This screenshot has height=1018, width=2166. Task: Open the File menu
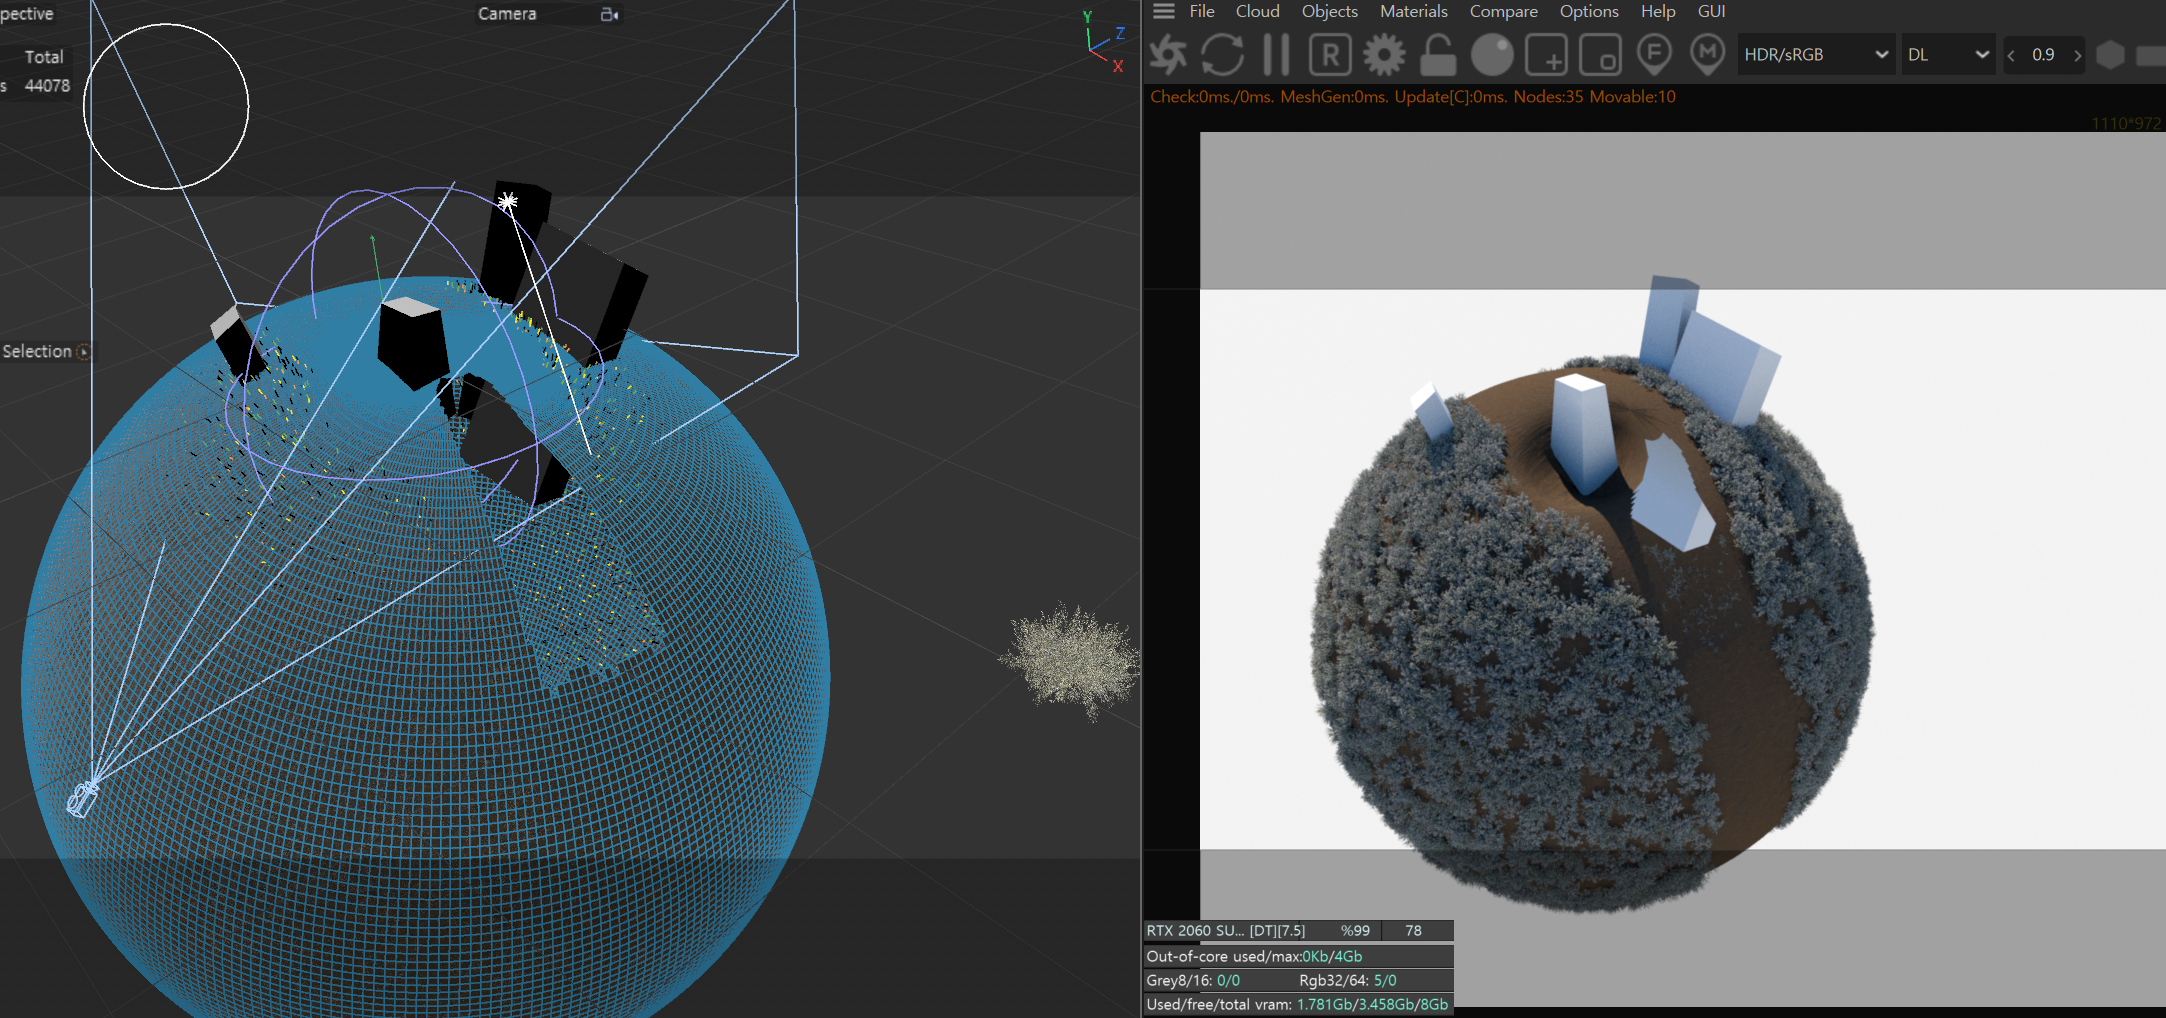coord(1202,11)
